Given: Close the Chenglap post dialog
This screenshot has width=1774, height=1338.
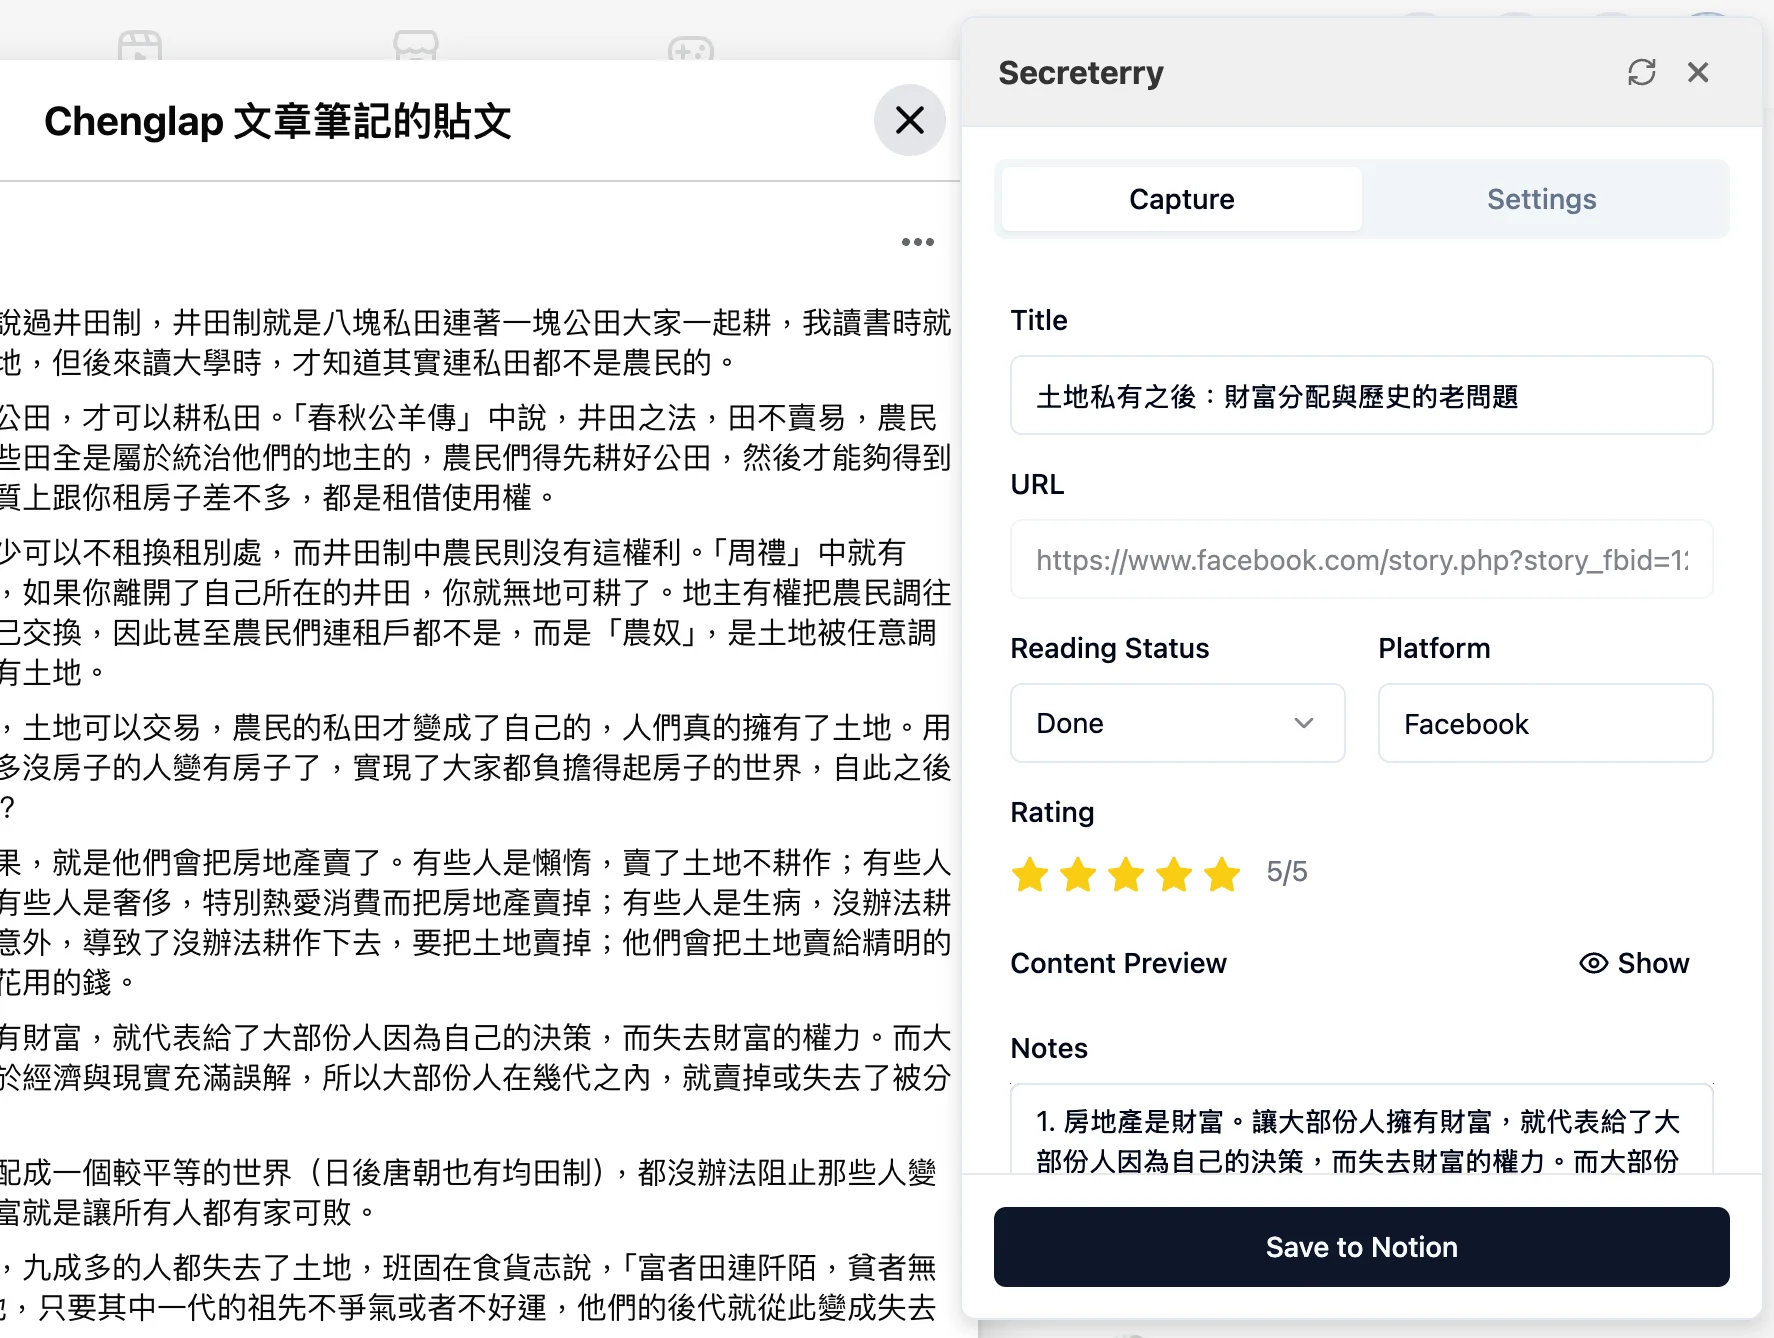Looking at the screenshot, I should 908,120.
